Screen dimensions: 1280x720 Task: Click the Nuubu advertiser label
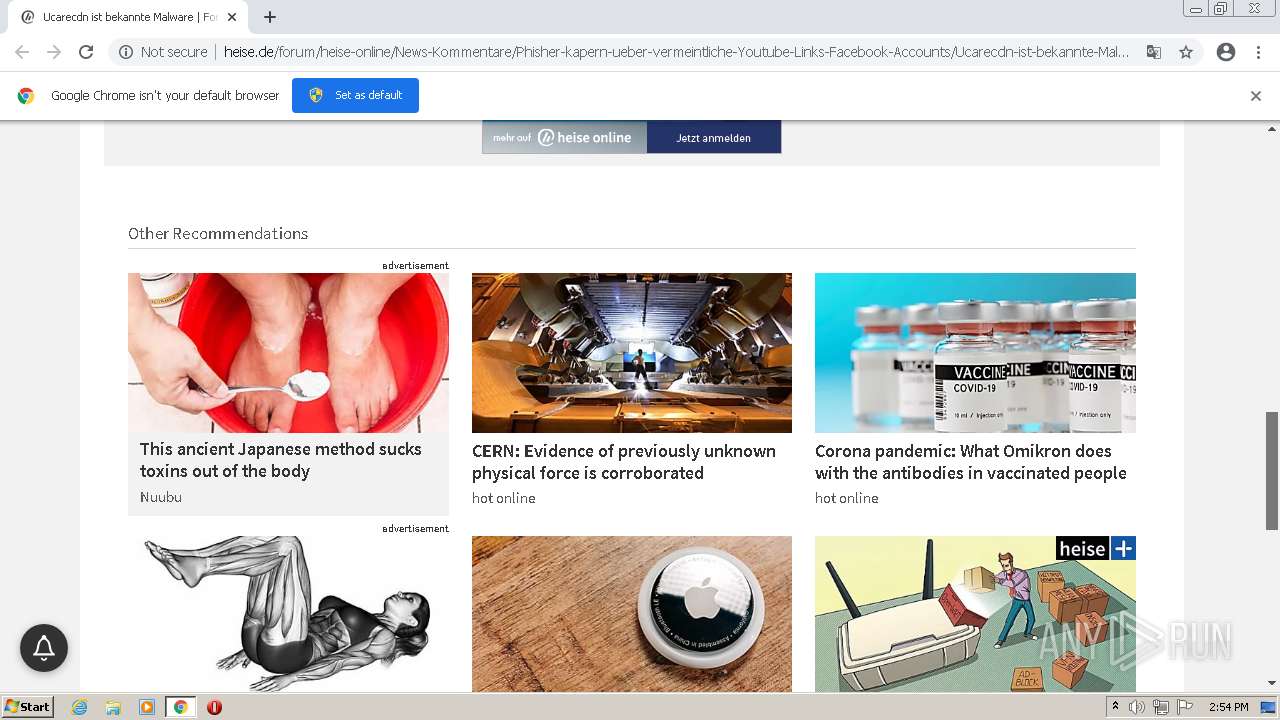point(161,497)
